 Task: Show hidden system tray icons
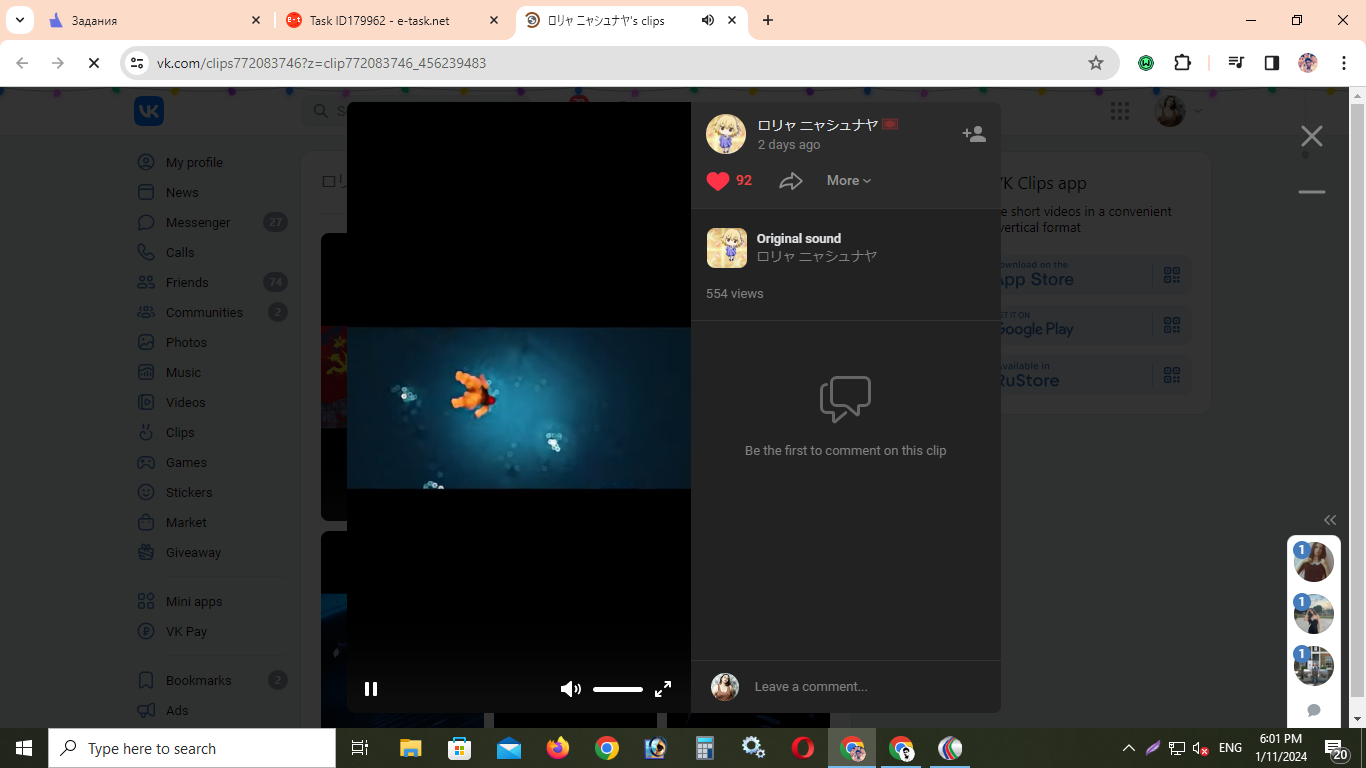[x=1129, y=748]
